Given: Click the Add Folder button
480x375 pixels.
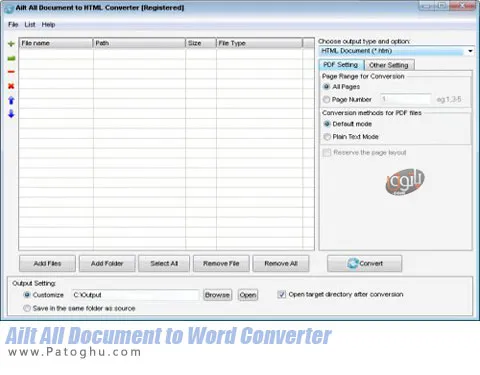Looking at the screenshot, I should pos(107,264).
